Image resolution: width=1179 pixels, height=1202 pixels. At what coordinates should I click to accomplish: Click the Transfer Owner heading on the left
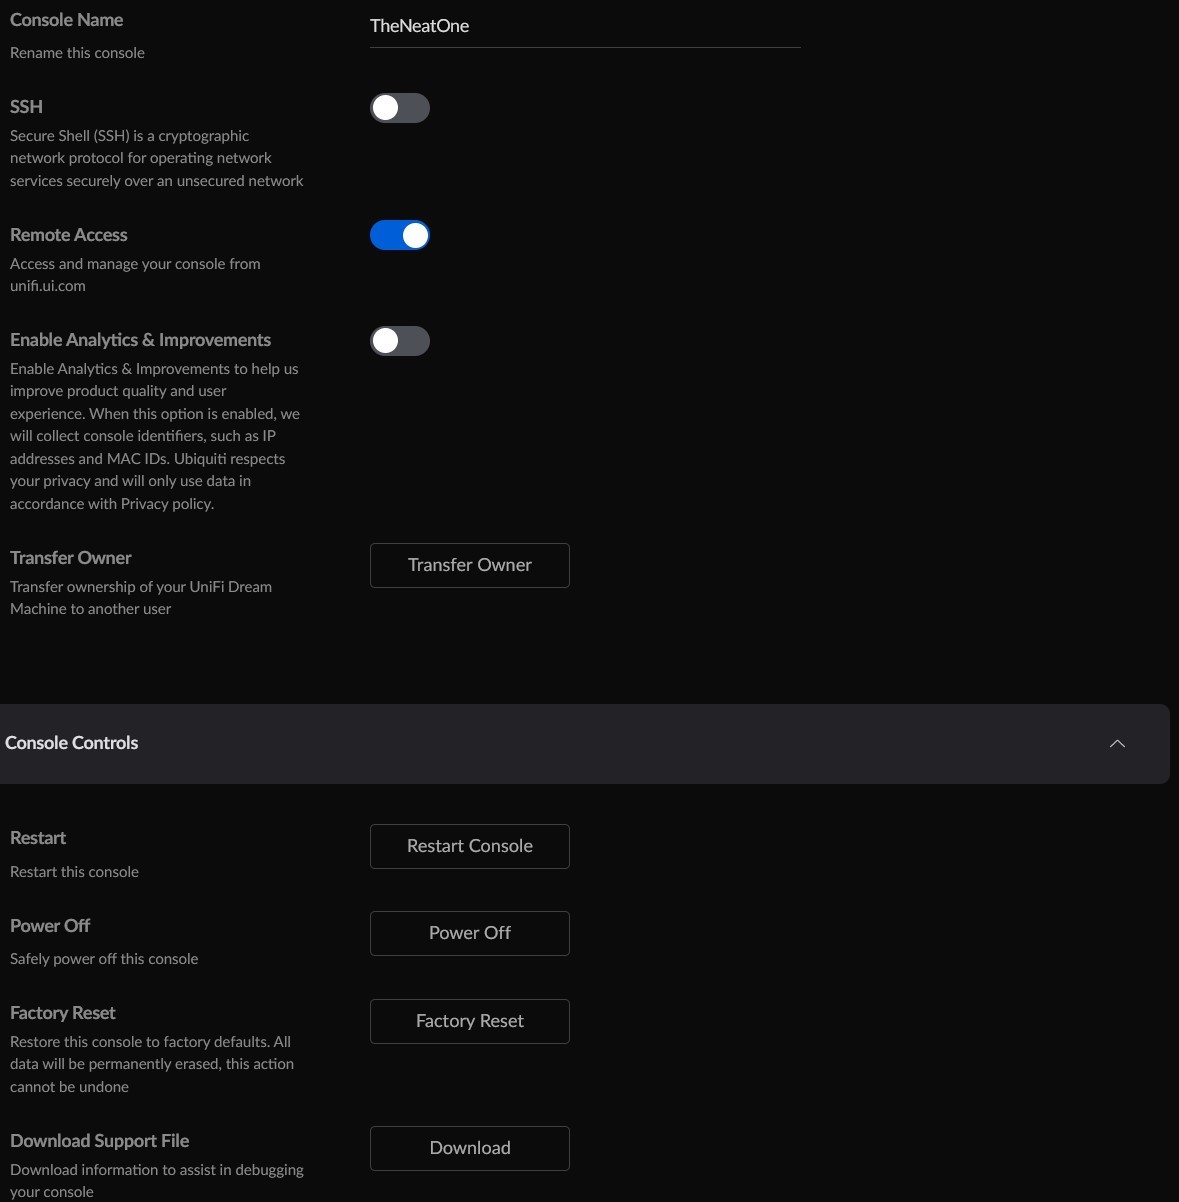(71, 558)
